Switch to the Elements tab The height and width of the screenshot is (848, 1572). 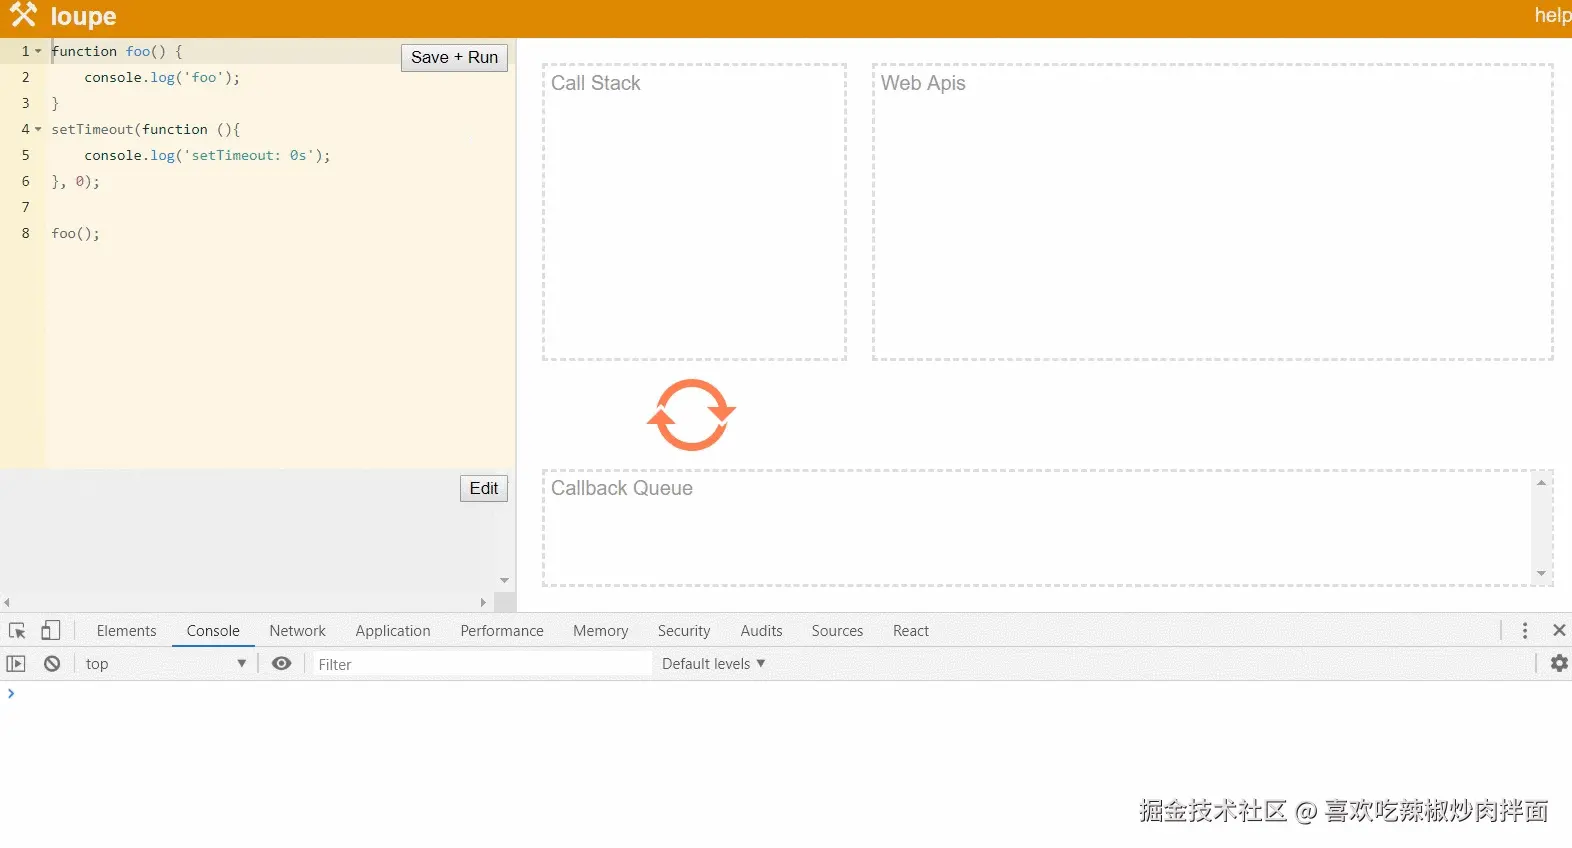coord(126,631)
